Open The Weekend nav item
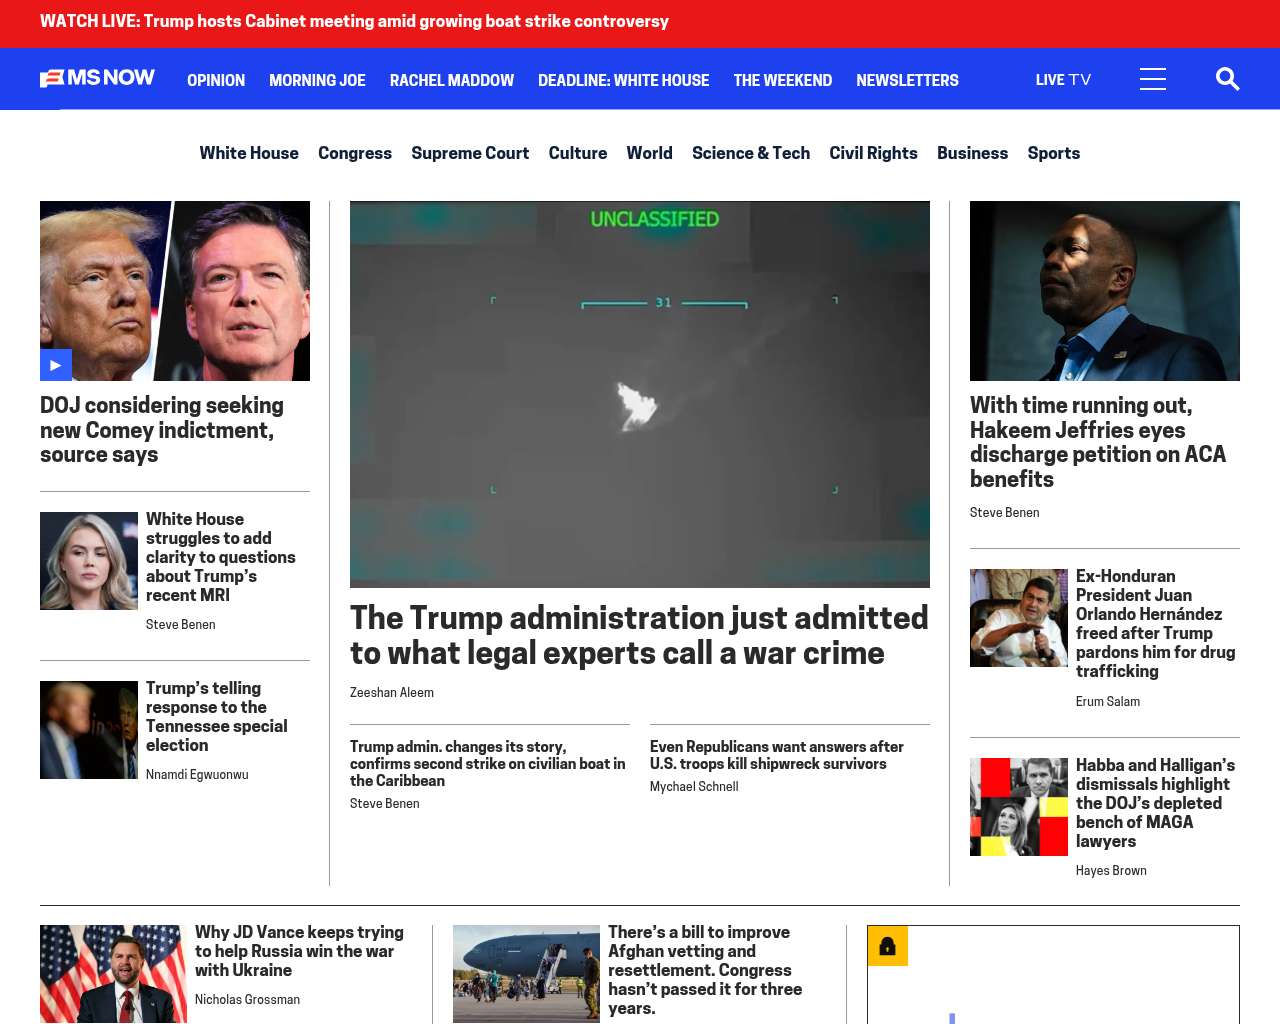 (782, 80)
